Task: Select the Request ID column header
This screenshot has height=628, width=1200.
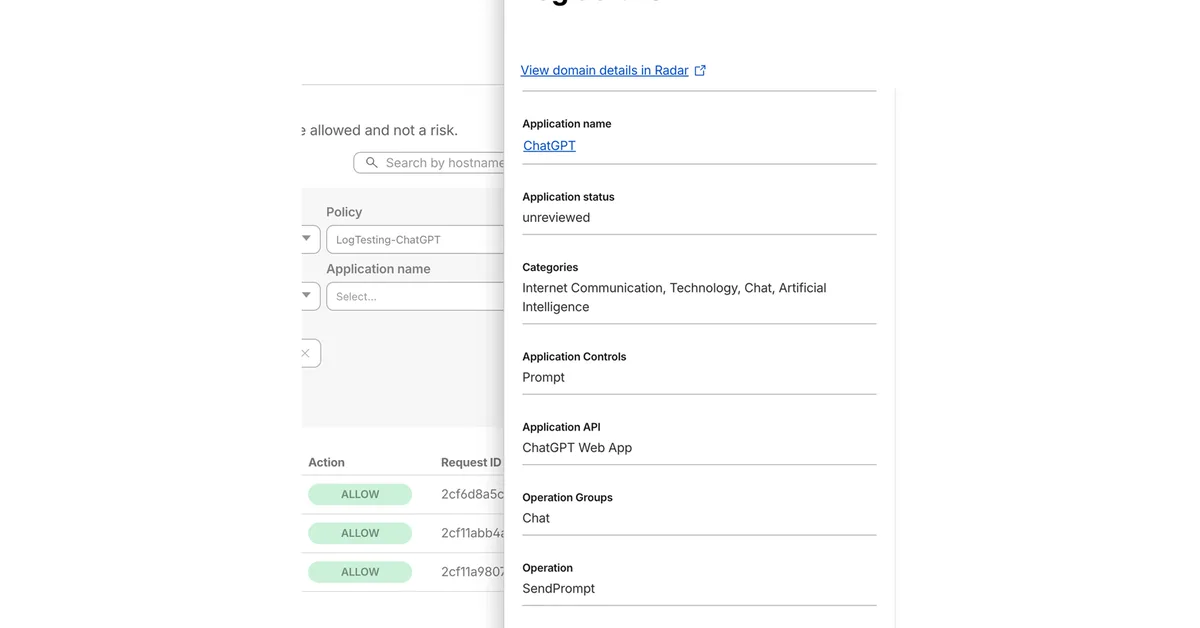Action: 471,462
